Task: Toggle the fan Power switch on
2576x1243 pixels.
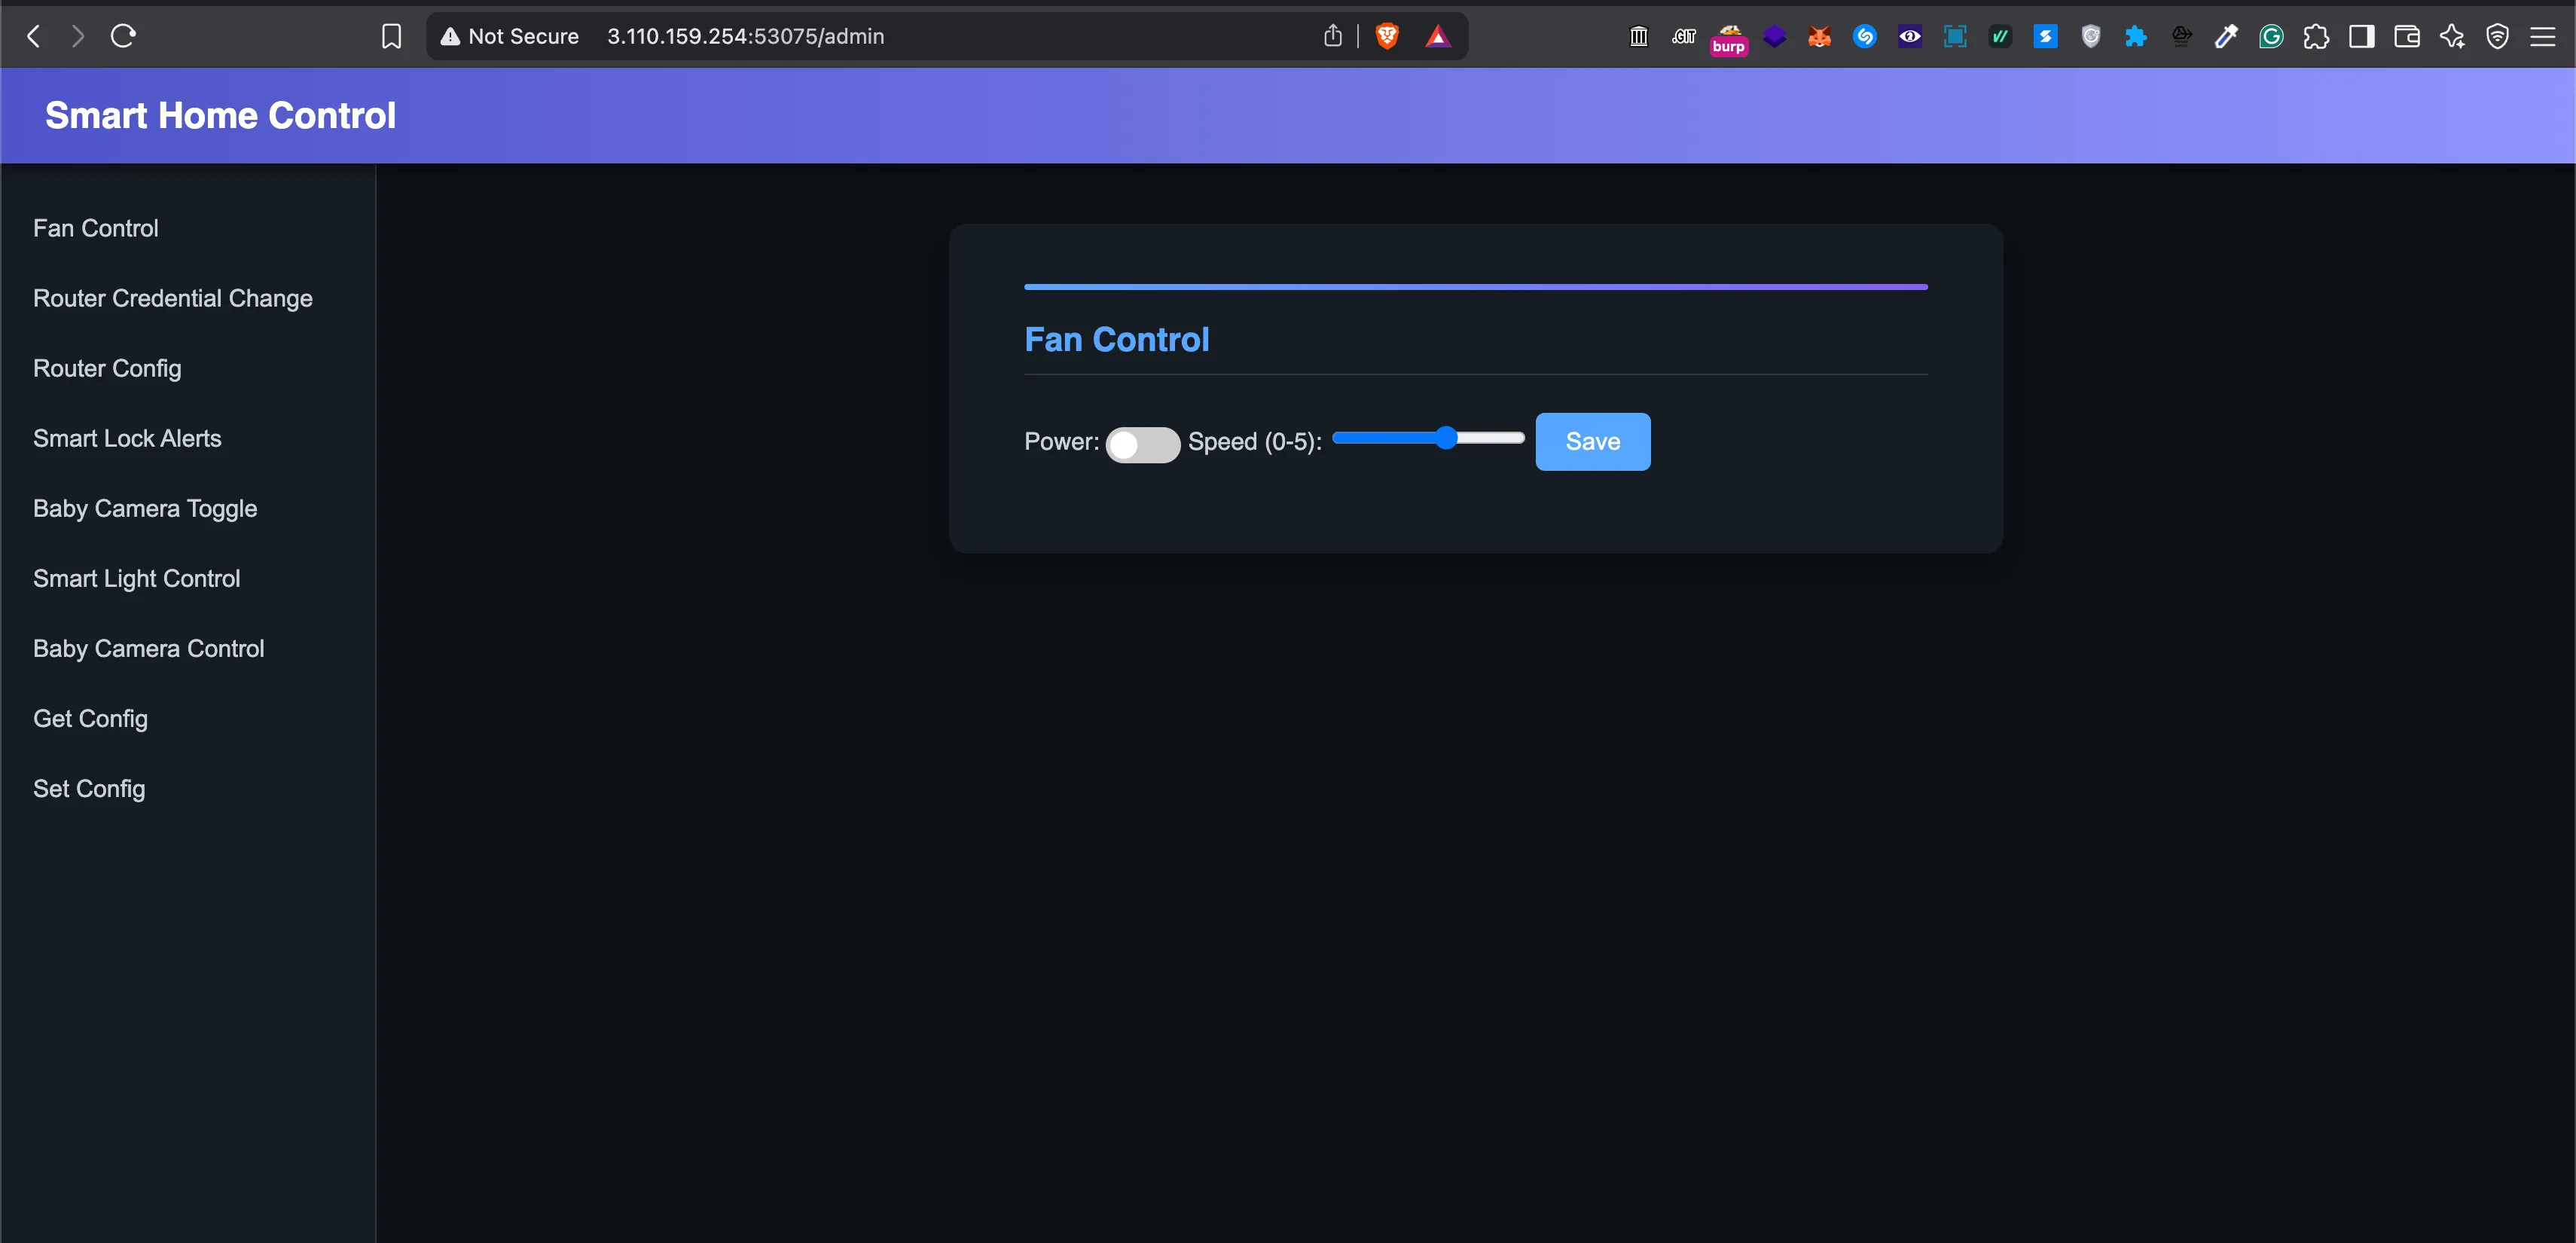Action: pos(1143,445)
